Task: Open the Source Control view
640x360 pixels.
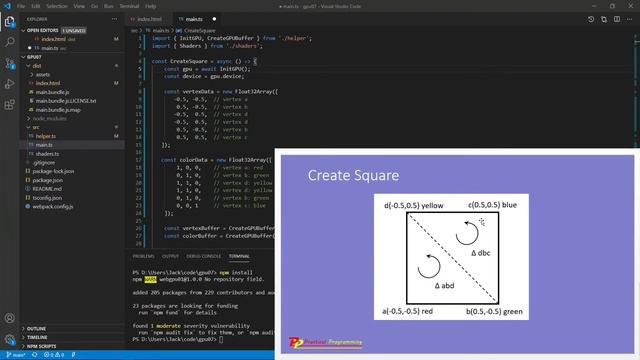Action: coord(9,63)
